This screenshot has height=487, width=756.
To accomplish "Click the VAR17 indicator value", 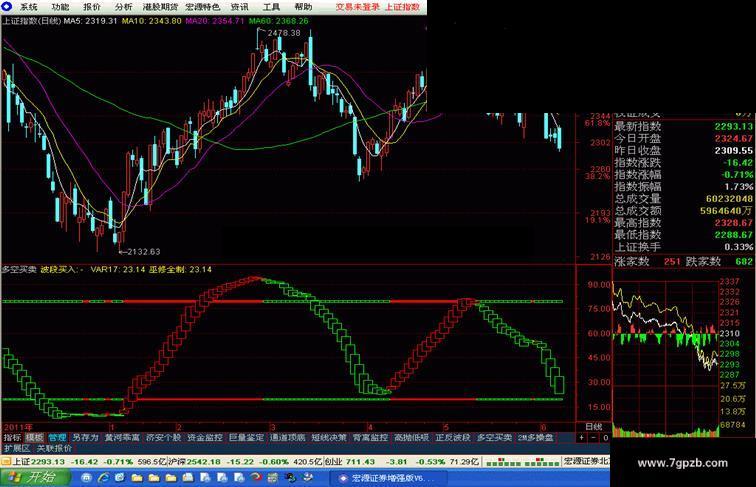I will pyautogui.click(x=118, y=270).
